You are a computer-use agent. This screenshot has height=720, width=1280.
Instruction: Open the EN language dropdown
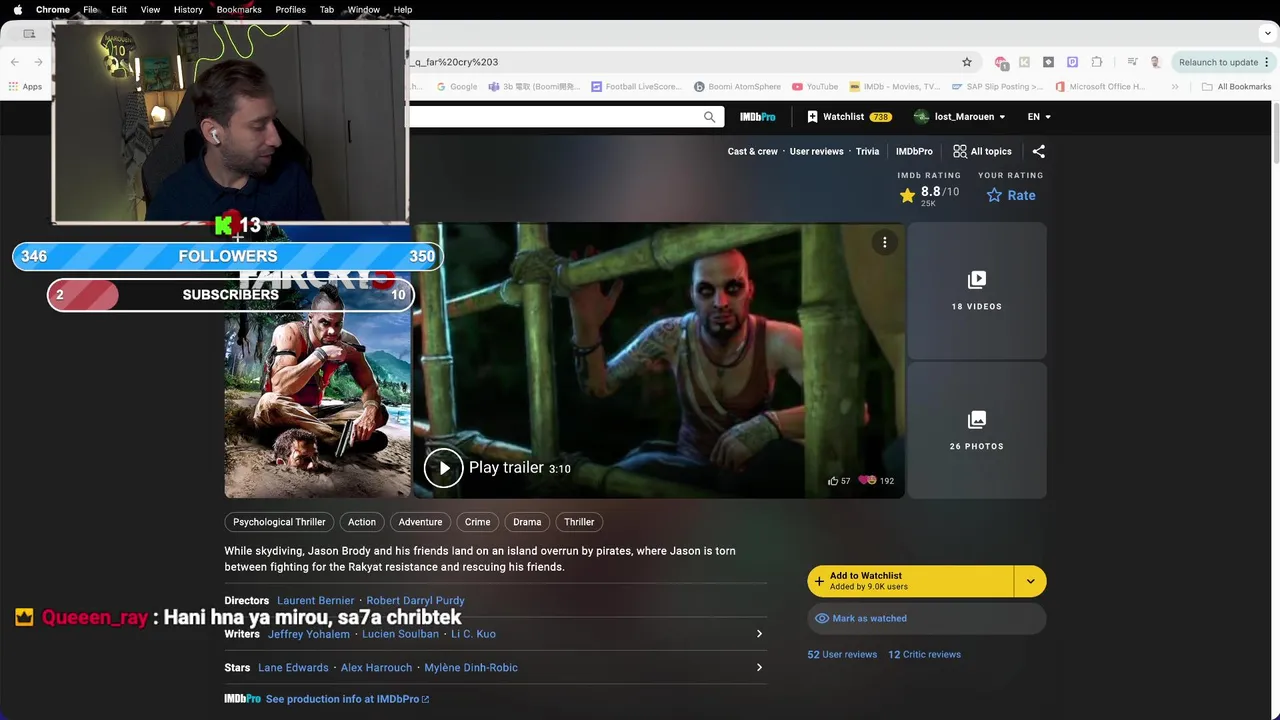pos(1039,117)
